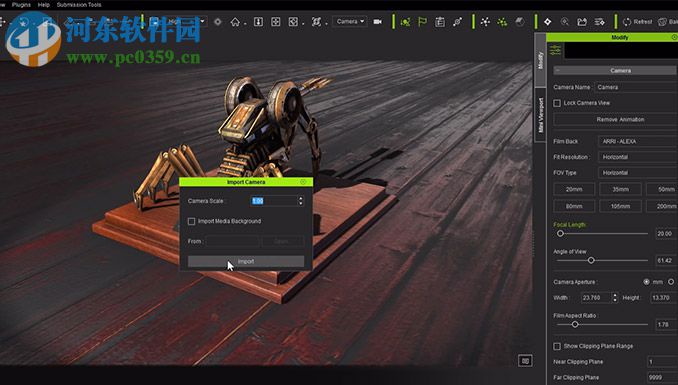Click the green scattered-dots particle icon
The width and height of the screenshot is (678, 385).
[x=502, y=22]
